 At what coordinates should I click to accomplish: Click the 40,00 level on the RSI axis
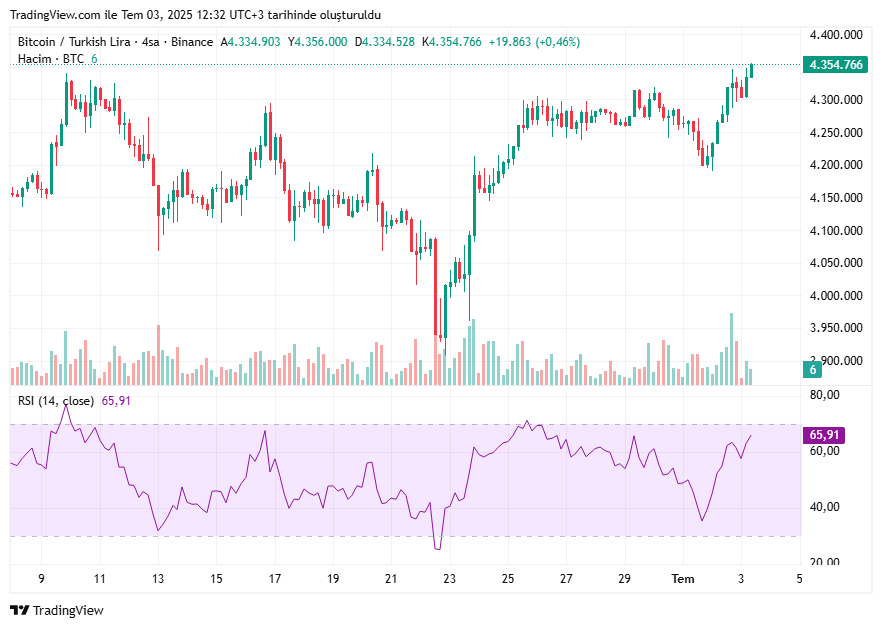824,507
